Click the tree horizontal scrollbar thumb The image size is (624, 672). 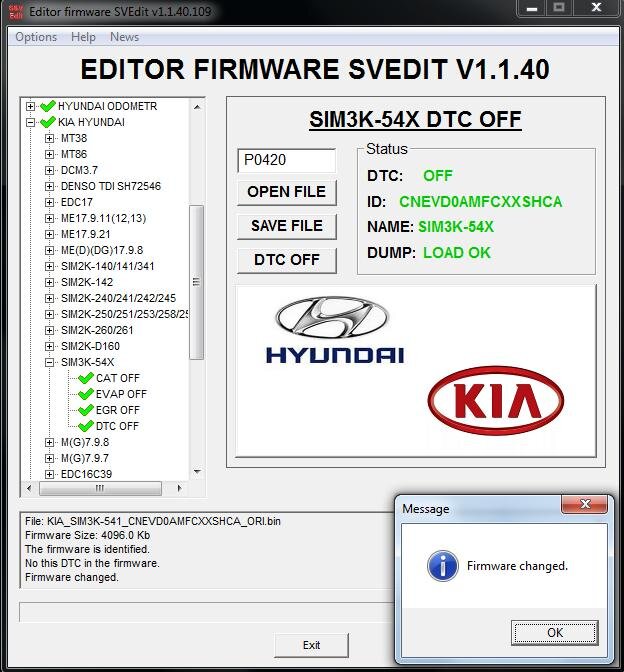(100, 488)
